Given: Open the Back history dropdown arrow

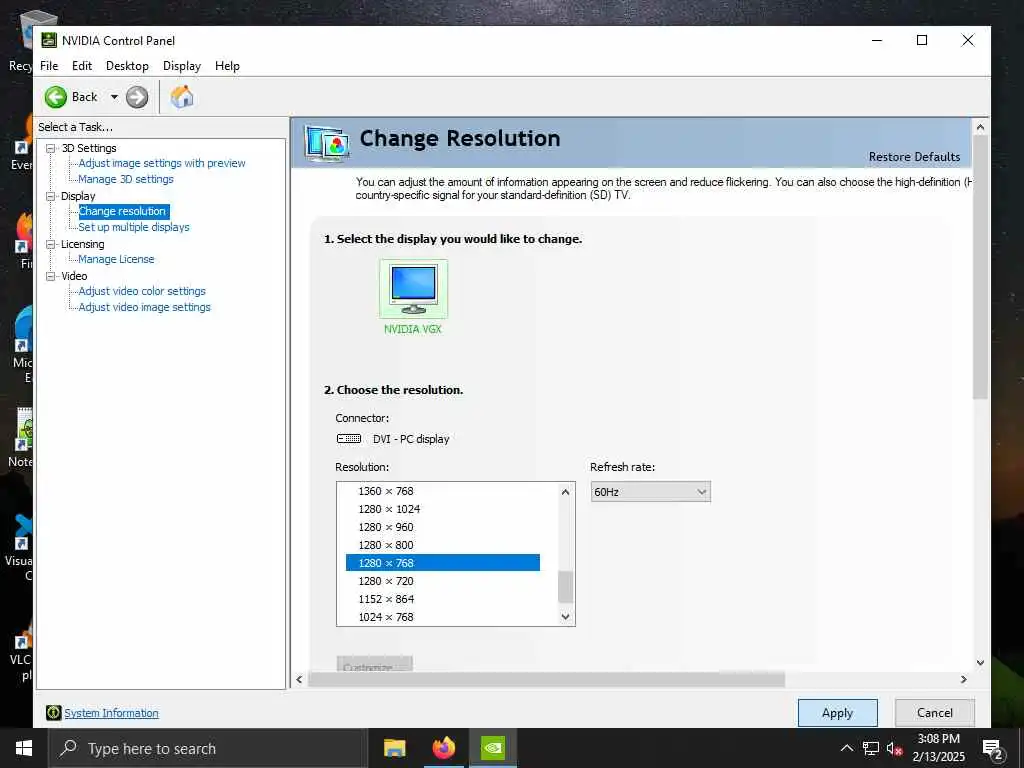Looking at the screenshot, I should (114, 97).
